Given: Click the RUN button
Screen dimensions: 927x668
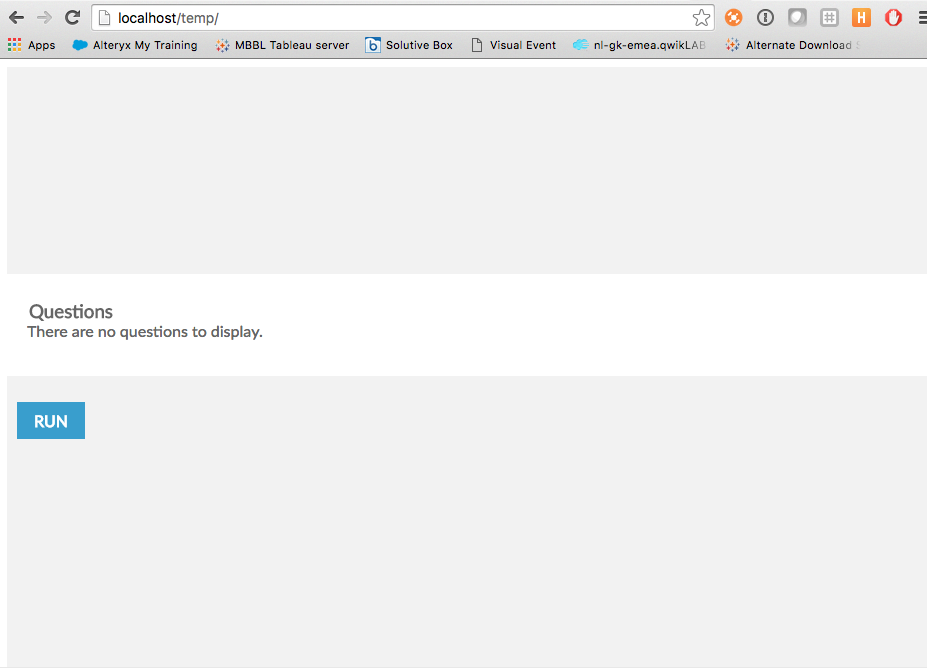Looking at the screenshot, I should [50, 420].
